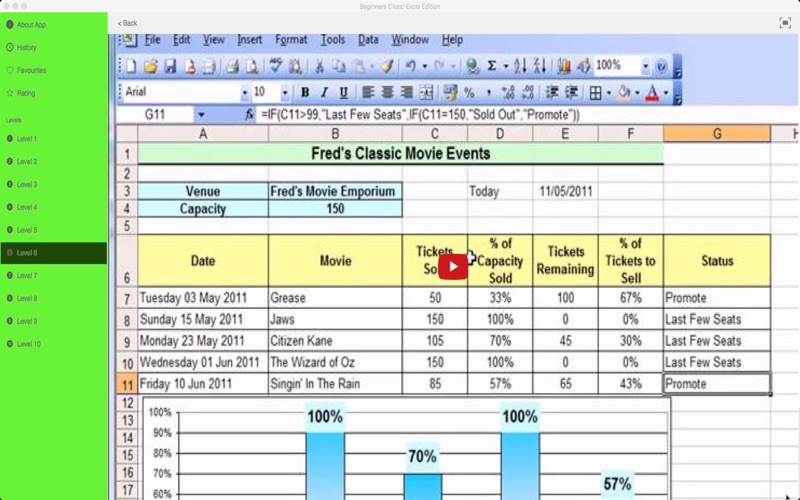
Task: Click the Help question mark icon
Action: 661,66
